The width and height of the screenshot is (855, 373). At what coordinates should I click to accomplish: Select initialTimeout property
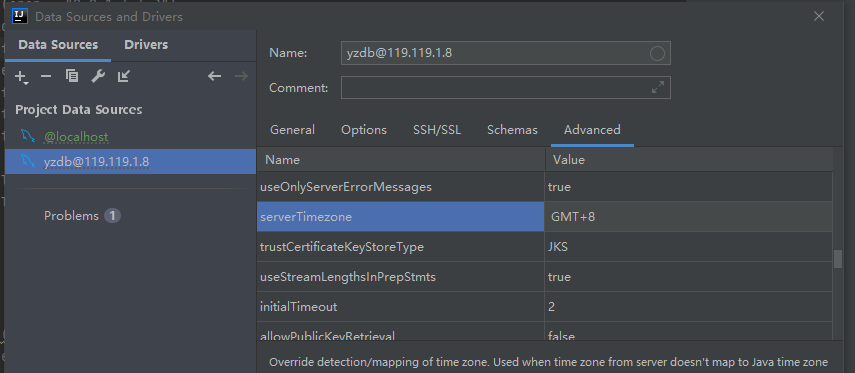point(401,307)
